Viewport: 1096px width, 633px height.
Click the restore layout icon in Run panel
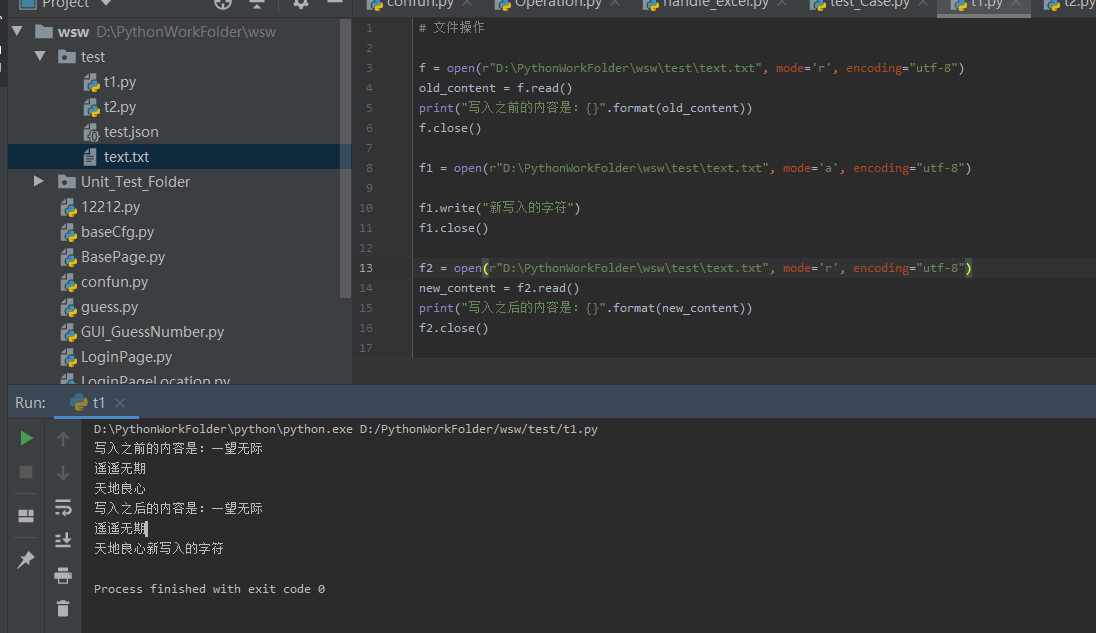coord(26,516)
